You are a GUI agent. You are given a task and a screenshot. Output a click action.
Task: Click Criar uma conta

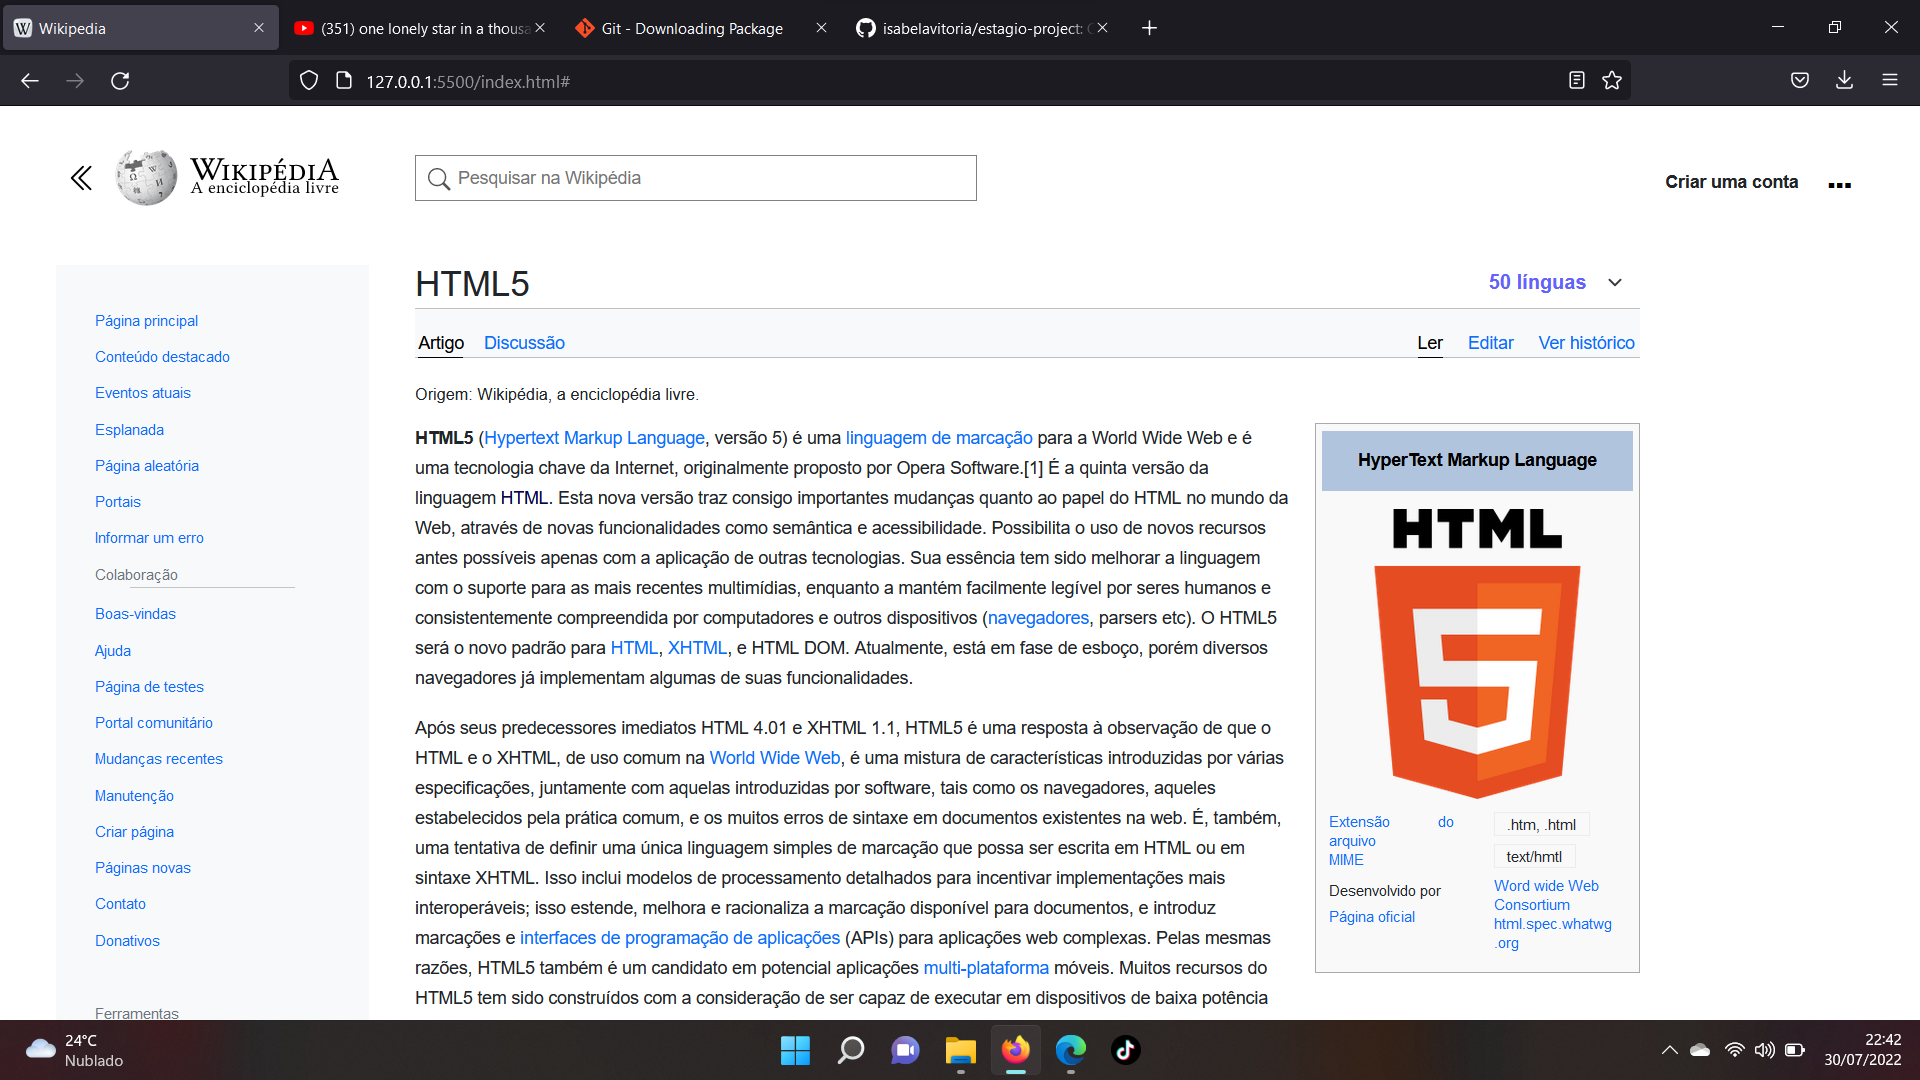pyautogui.click(x=1731, y=182)
